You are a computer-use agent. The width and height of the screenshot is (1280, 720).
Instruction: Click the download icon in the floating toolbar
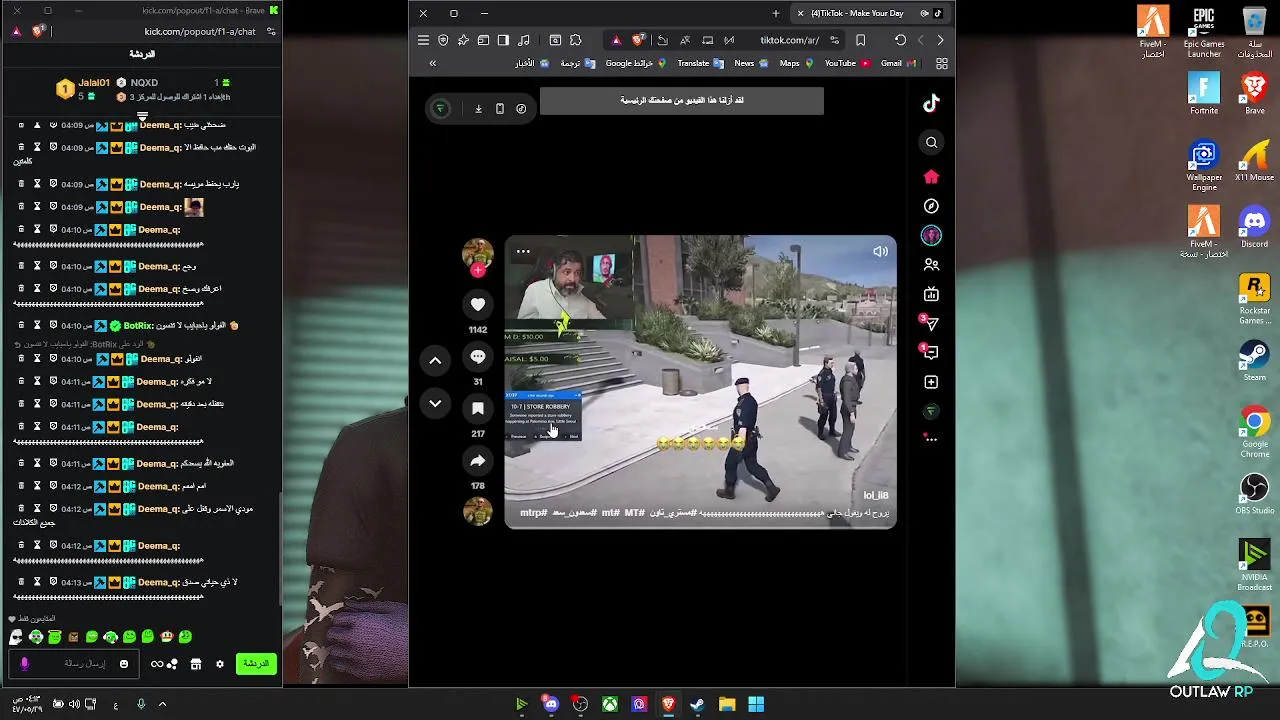click(478, 109)
